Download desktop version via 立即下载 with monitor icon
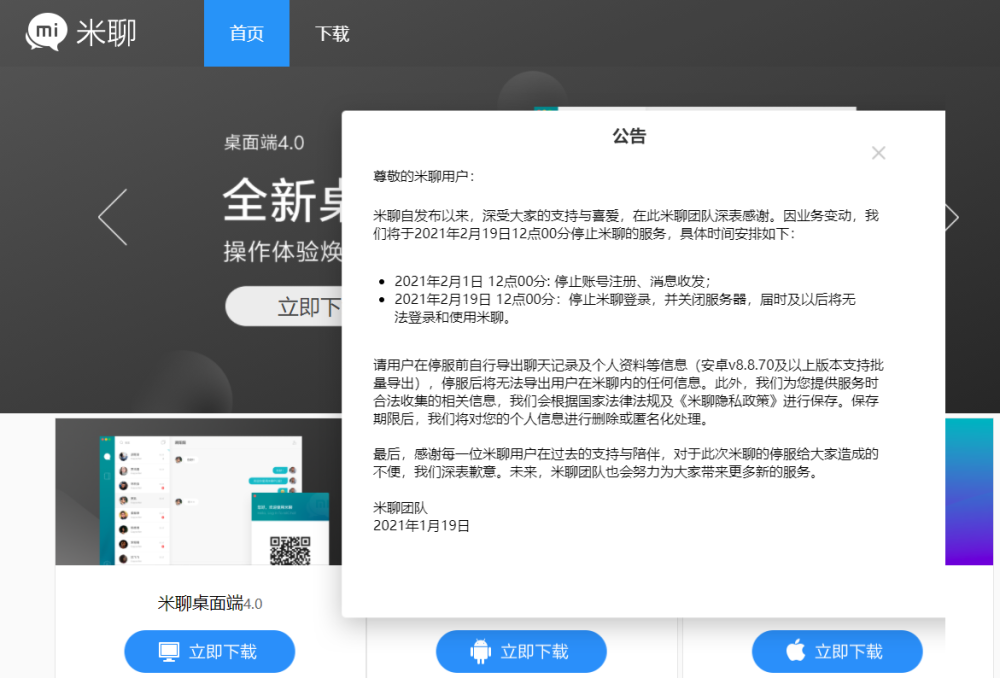The image size is (1000, 678). pyautogui.click(x=210, y=651)
